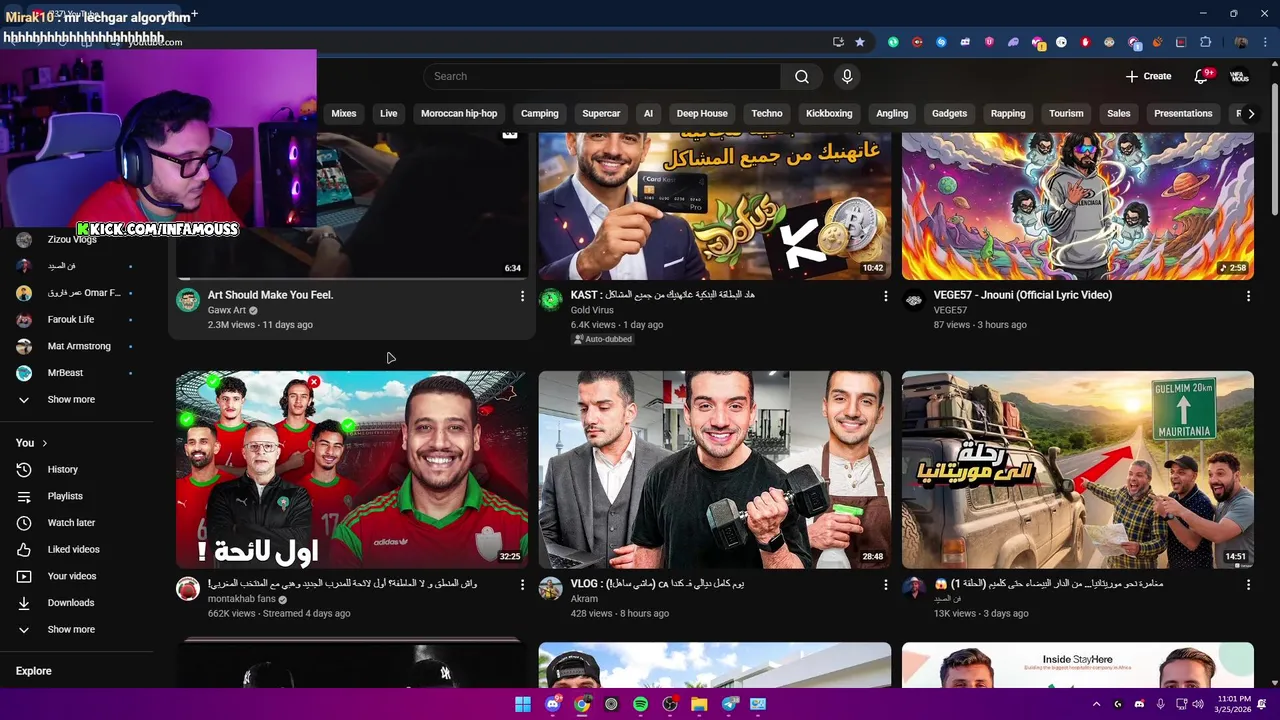
Task: Bookmark this page with star icon
Action: pos(860,42)
